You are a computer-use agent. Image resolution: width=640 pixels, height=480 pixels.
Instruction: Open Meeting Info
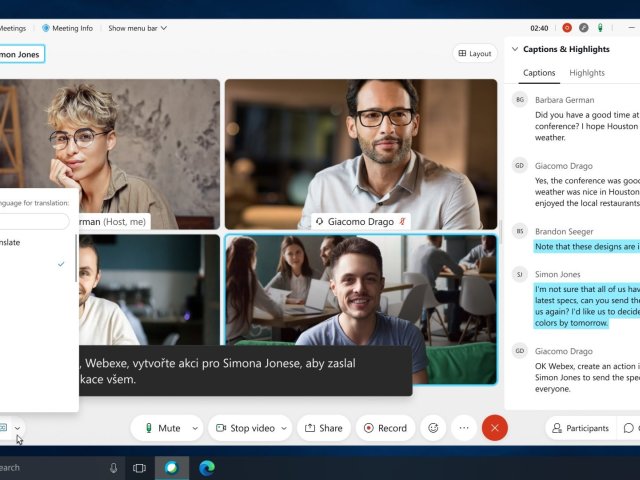68,28
